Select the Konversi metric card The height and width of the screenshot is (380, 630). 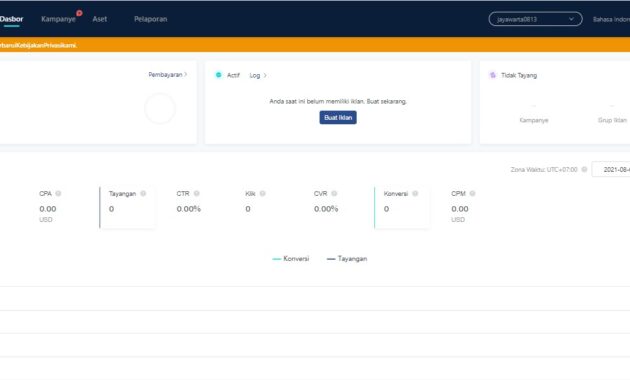coord(402,207)
